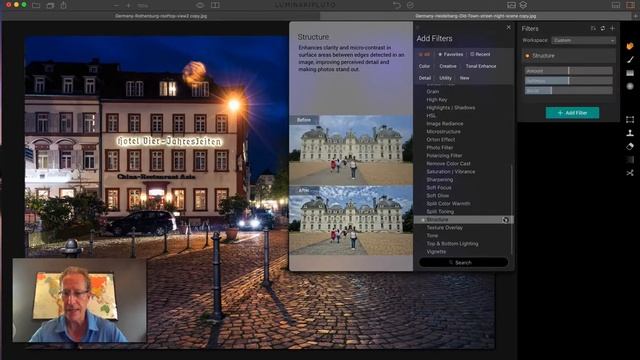Show Color filters category
This screenshot has width=640, height=360.
(x=424, y=66)
